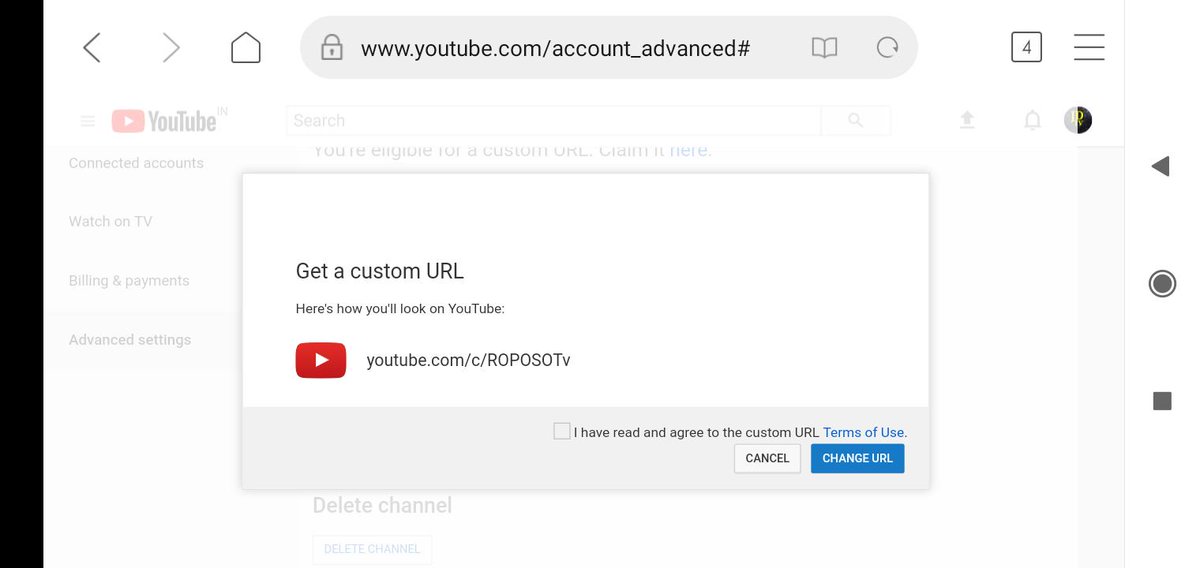Open the YouTube guide menu icon

pyautogui.click(x=88, y=121)
